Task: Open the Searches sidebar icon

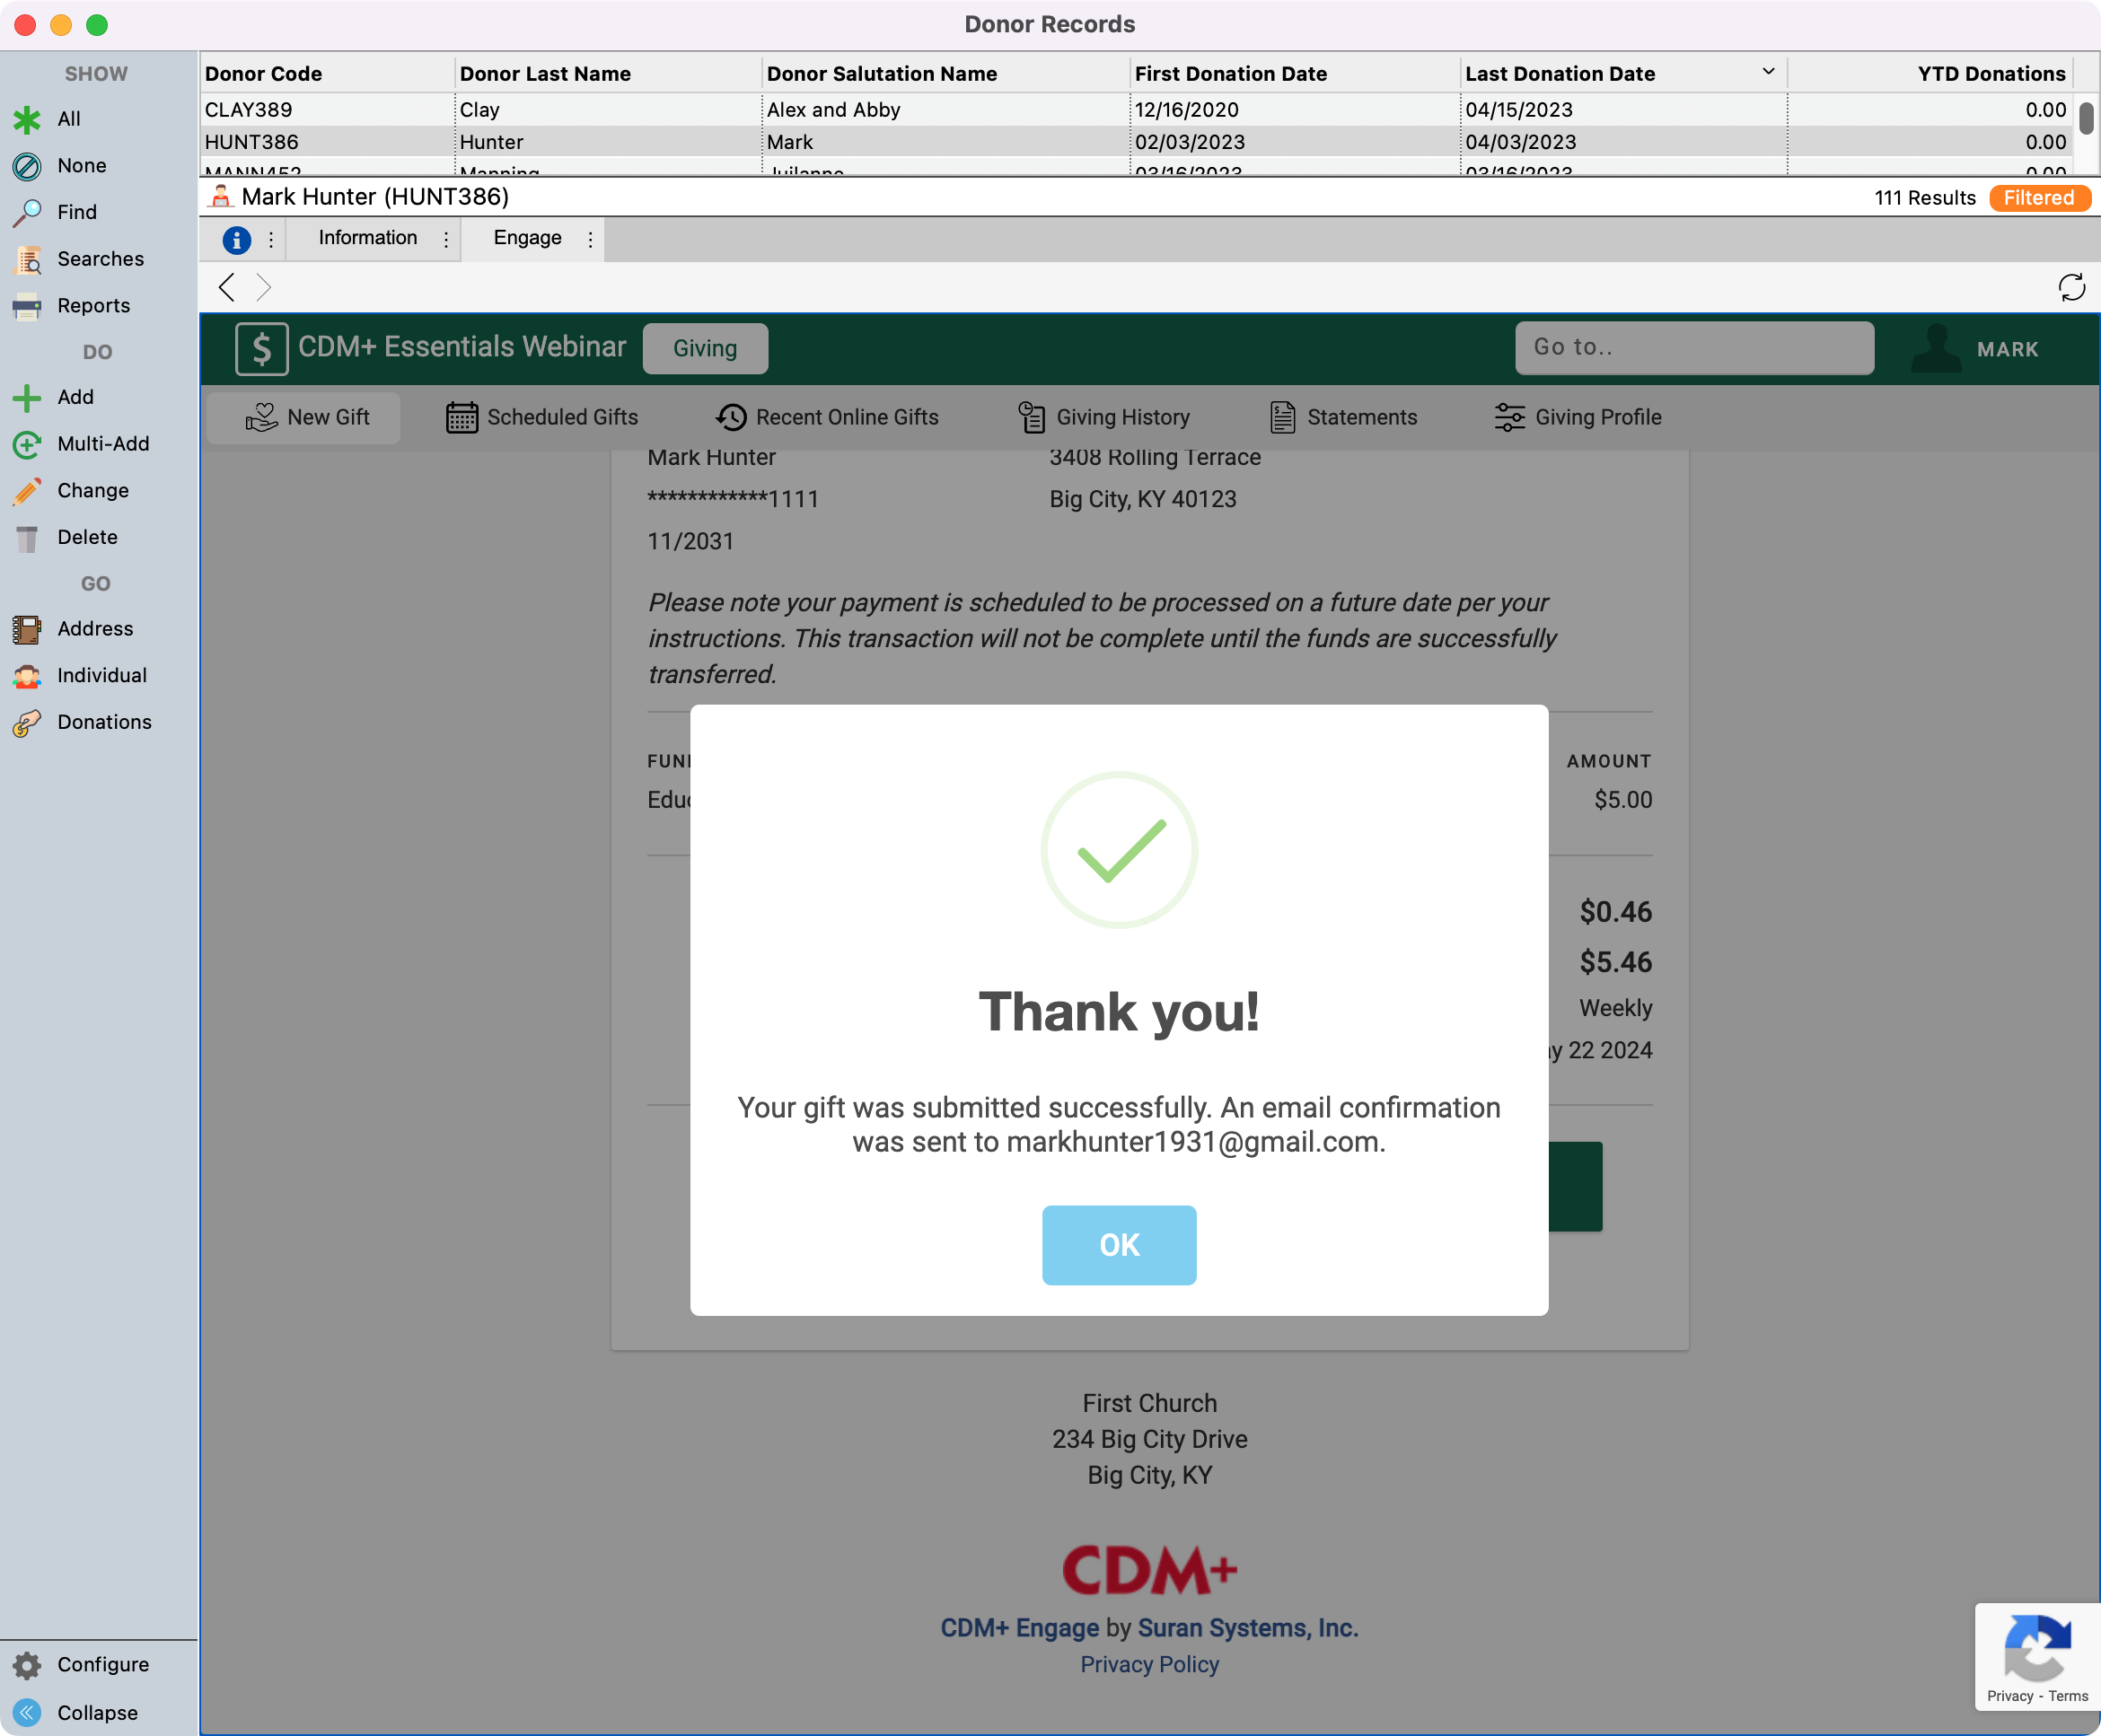Action: coord(27,259)
